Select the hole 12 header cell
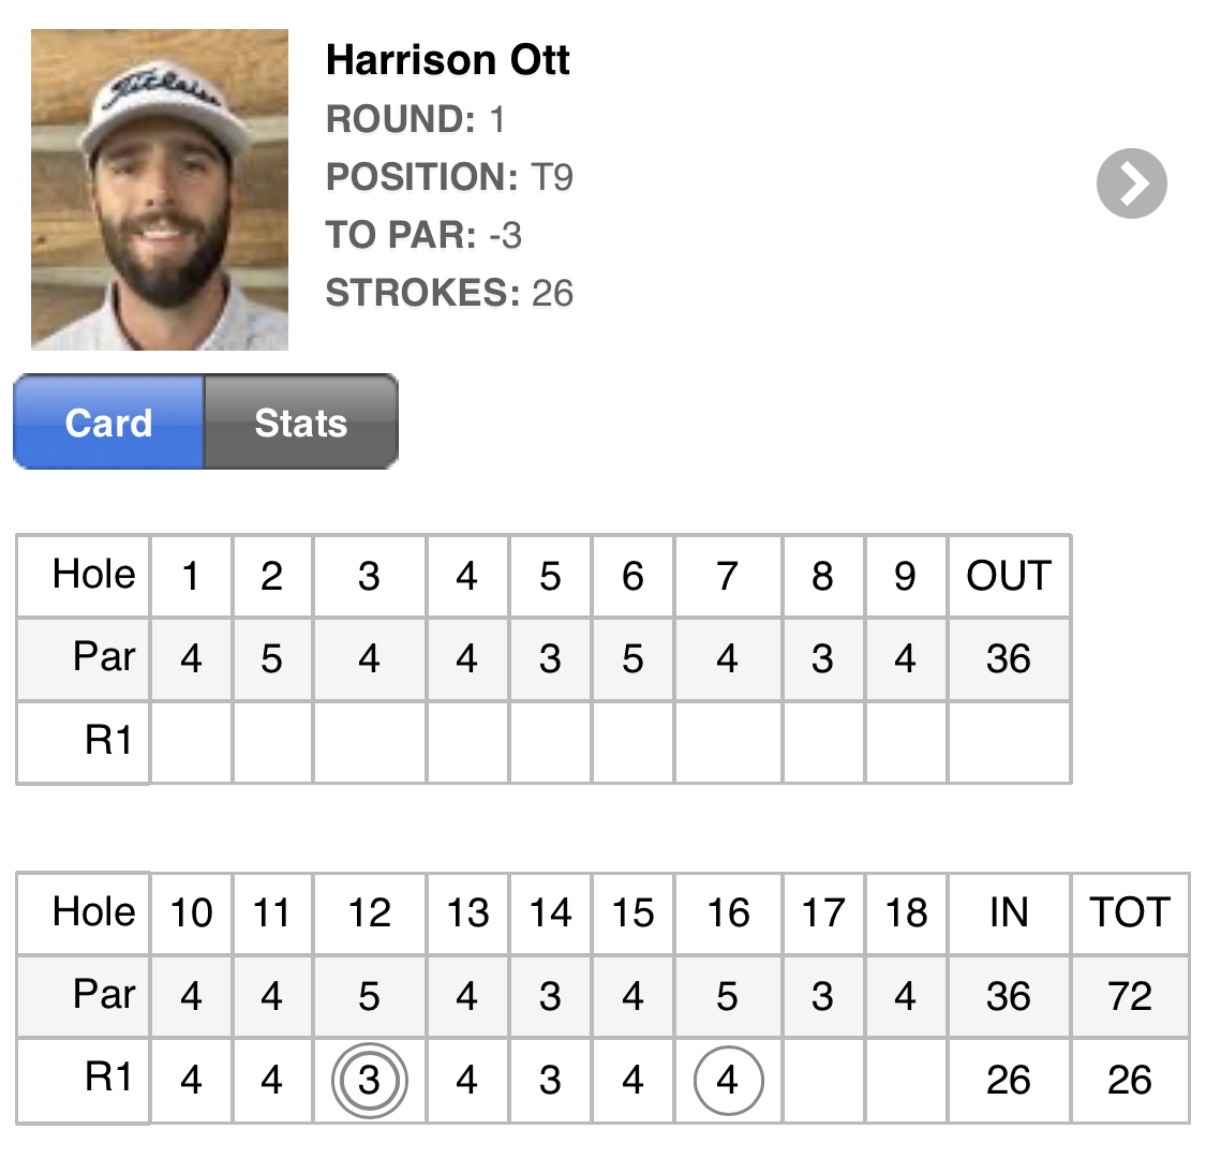 point(369,912)
